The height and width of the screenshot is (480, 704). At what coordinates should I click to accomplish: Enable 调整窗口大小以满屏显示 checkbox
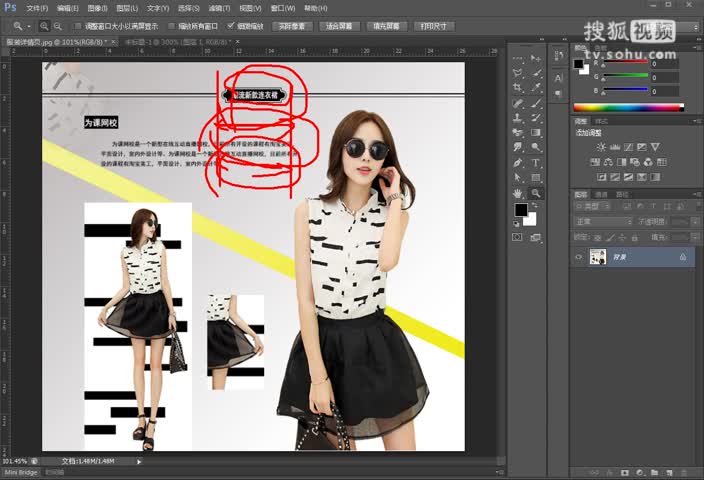tap(78, 26)
